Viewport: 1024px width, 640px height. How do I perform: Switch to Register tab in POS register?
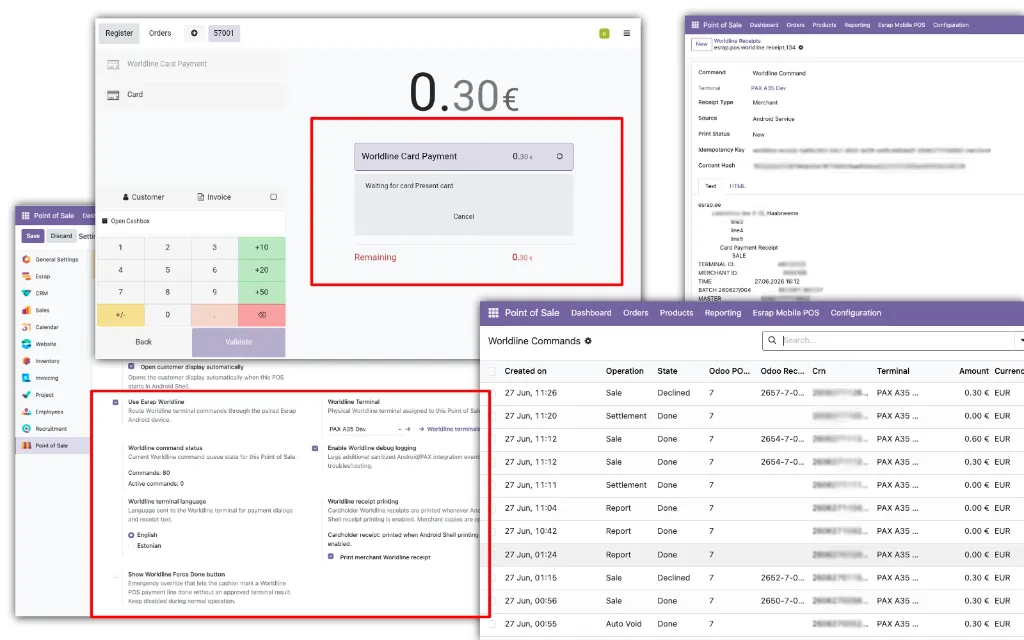pyautogui.click(x=119, y=33)
